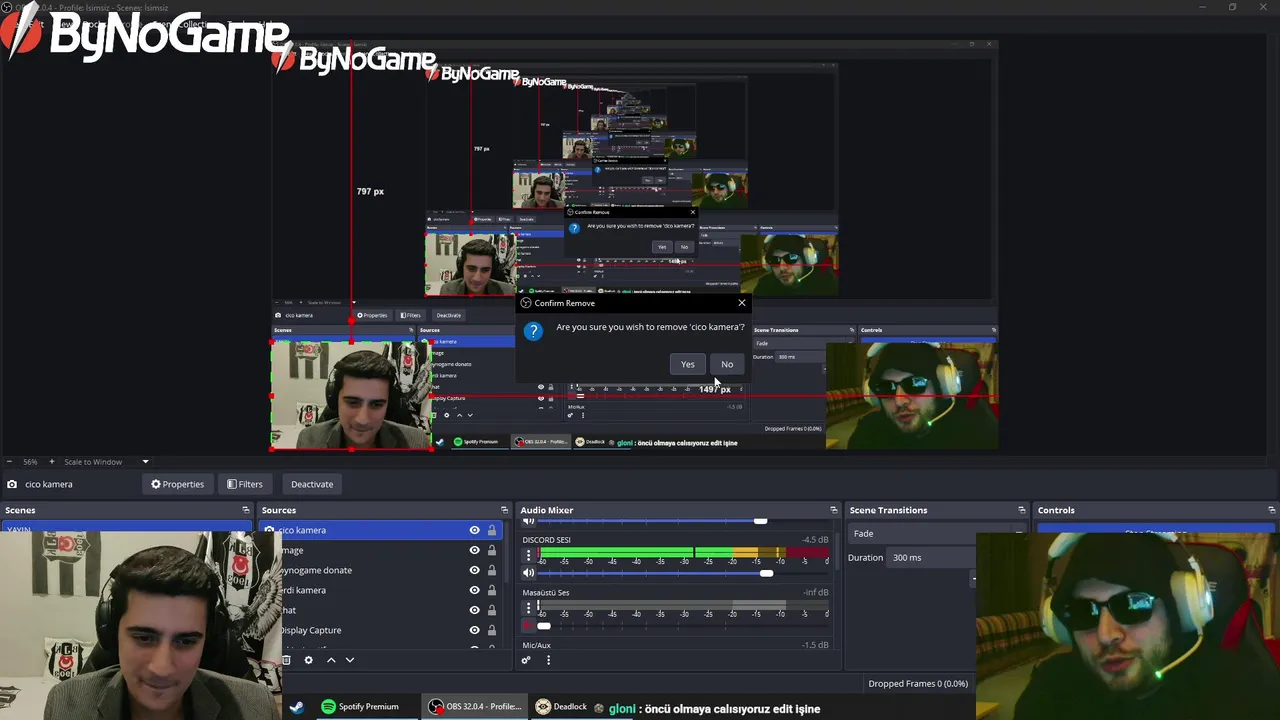The image size is (1280, 720).
Task: Move selected source up
Action: point(331,660)
